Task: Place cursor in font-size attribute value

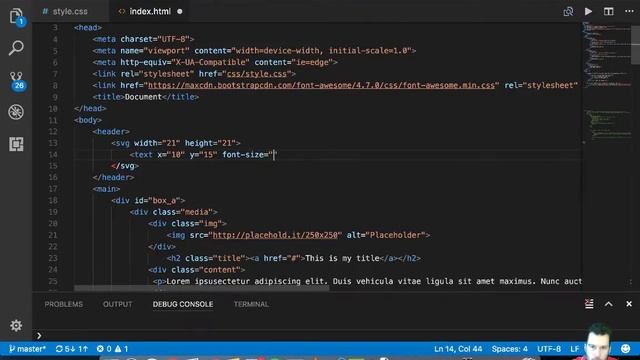Action: point(274,155)
